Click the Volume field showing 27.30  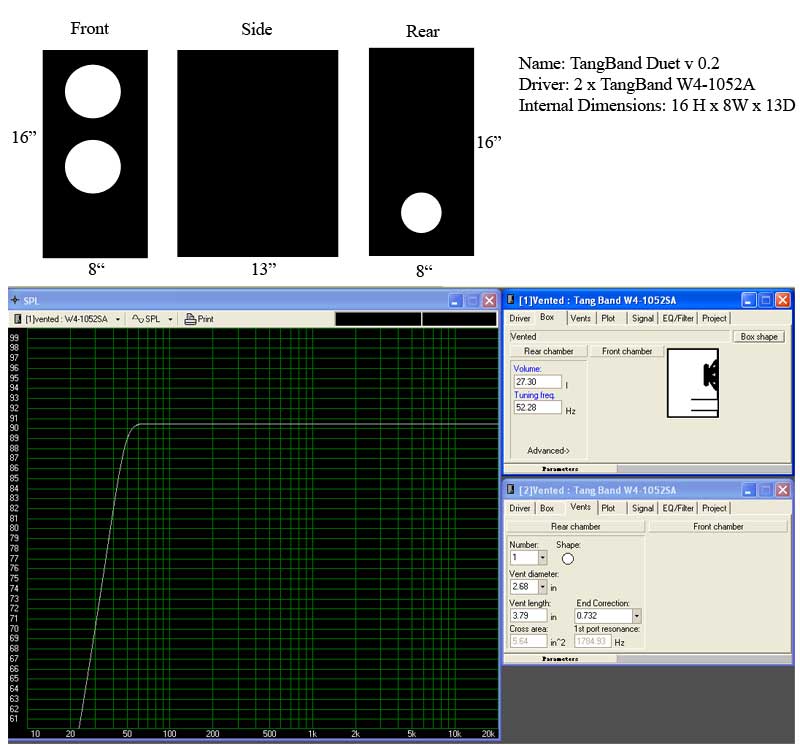click(537, 382)
